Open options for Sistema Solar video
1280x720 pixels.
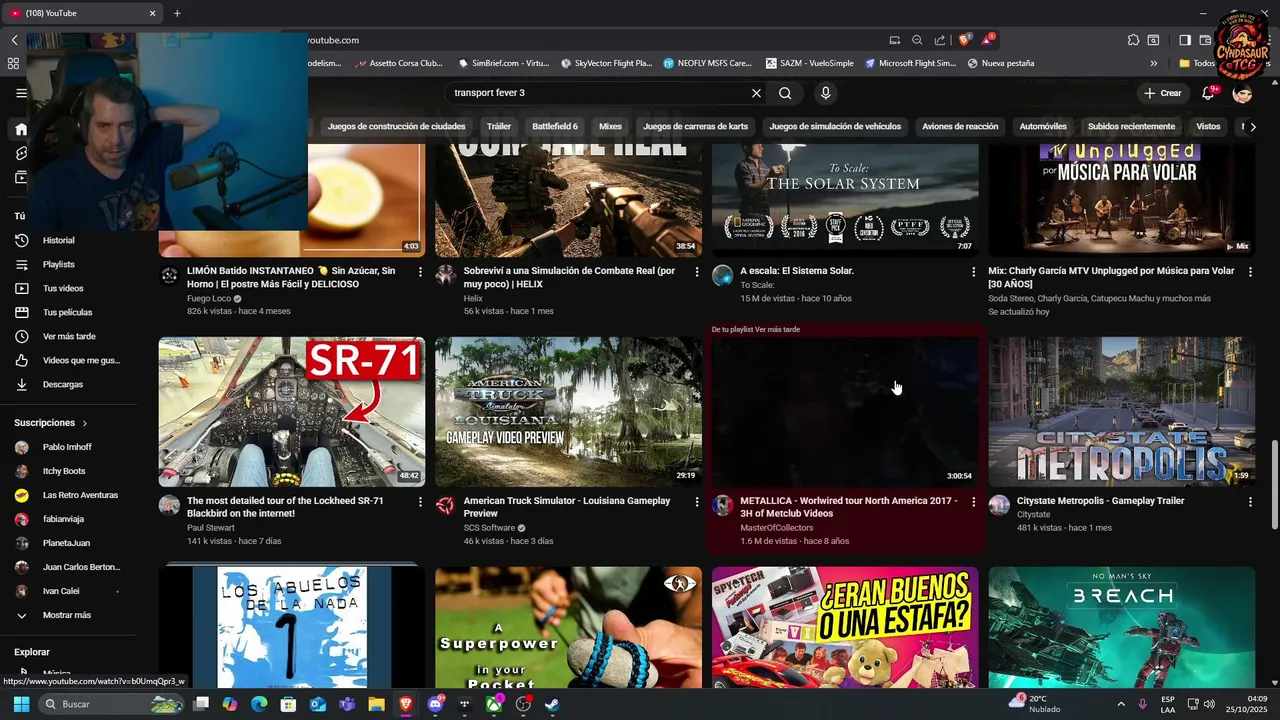(x=973, y=272)
